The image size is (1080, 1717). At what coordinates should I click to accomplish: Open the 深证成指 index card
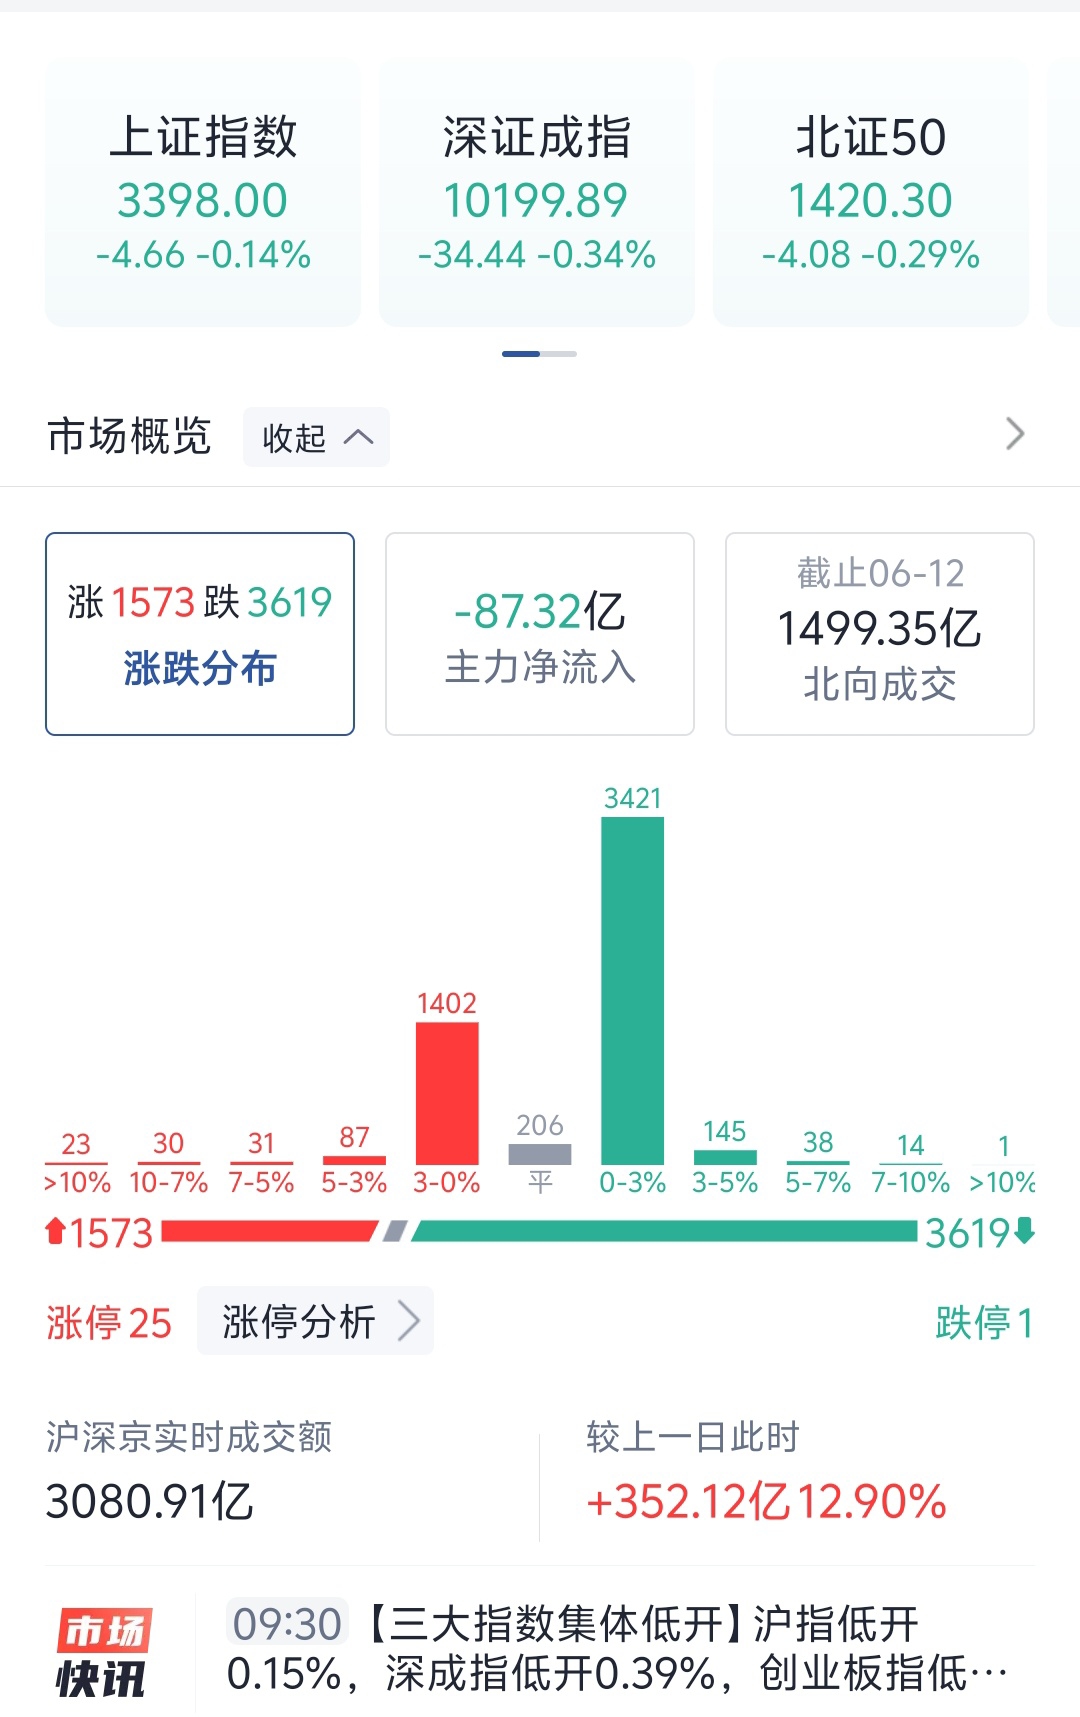click(x=537, y=193)
